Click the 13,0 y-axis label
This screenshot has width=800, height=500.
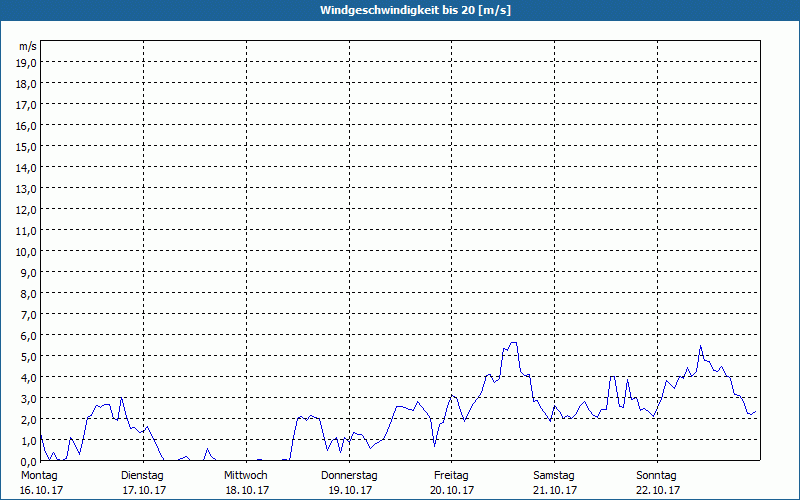[x=26, y=189]
